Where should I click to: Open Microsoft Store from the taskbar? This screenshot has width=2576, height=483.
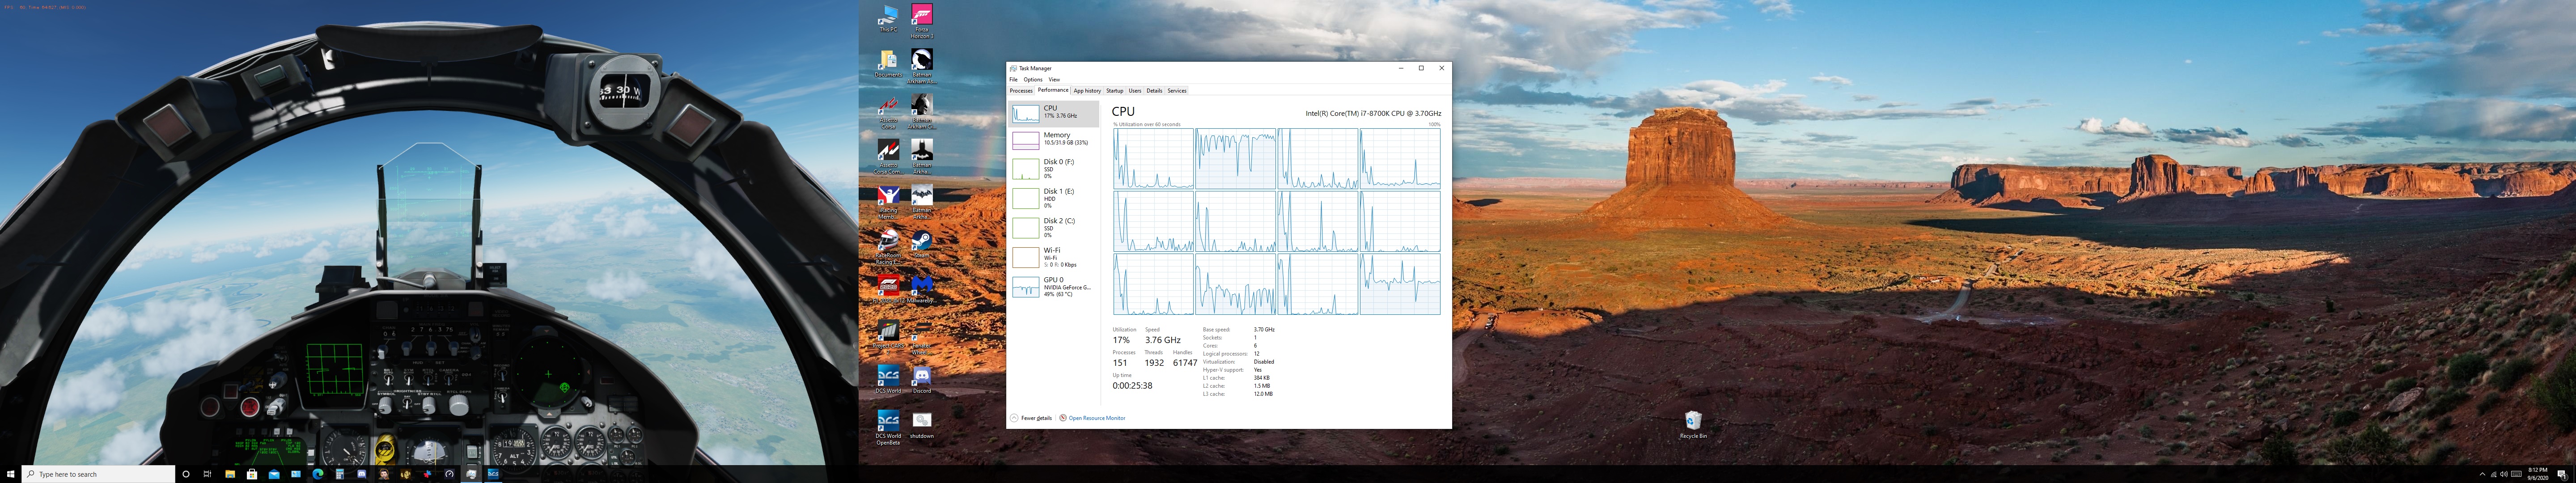252,474
